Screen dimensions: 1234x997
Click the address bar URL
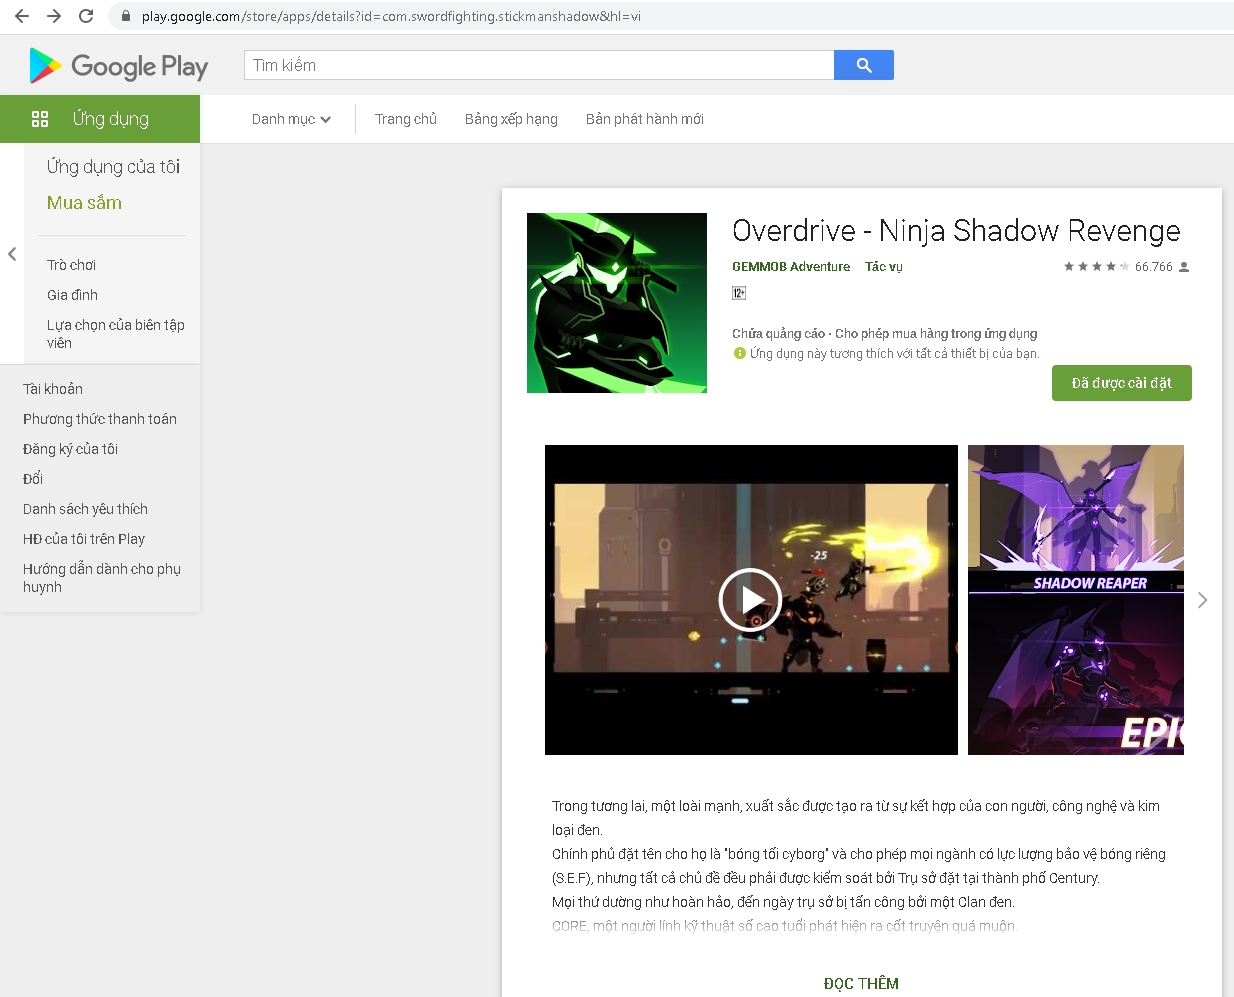[x=391, y=16]
